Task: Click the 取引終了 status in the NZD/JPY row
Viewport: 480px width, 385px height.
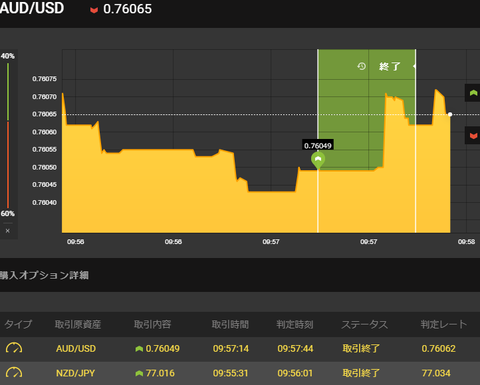Action: pos(361,373)
